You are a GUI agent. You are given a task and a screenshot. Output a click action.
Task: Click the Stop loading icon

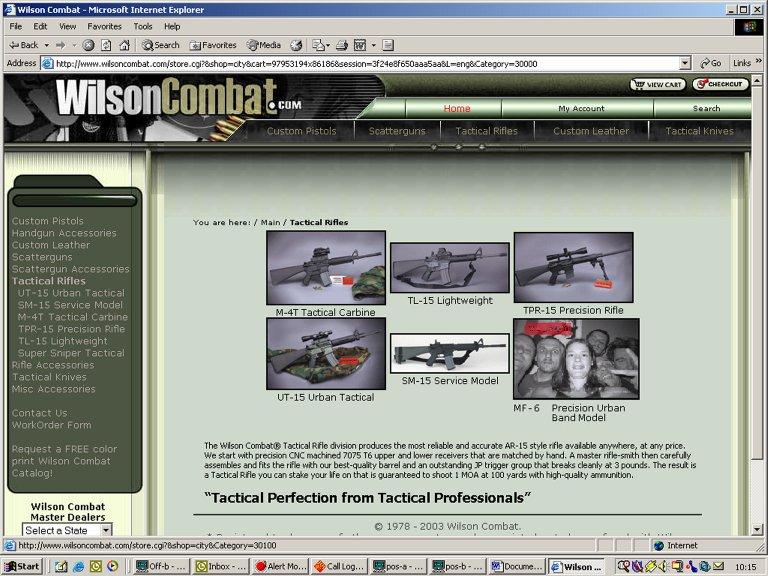pyautogui.click(x=88, y=45)
